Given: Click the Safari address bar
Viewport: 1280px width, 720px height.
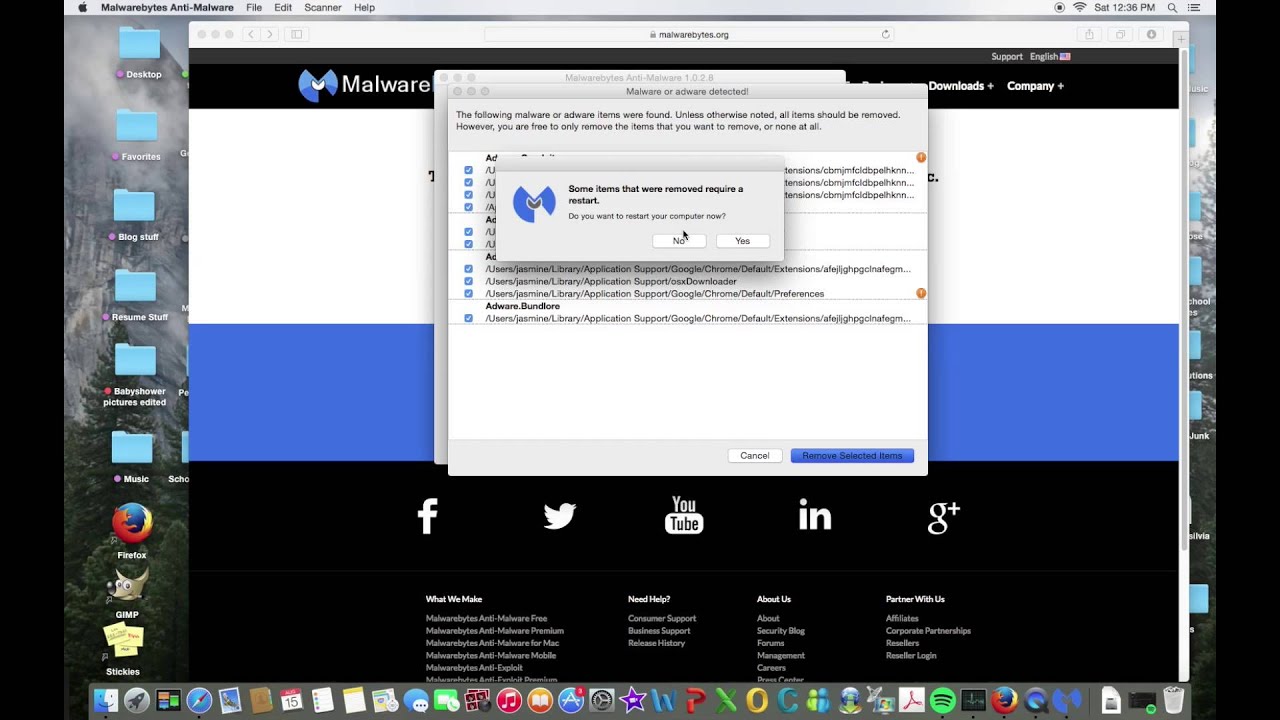Looking at the screenshot, I should point(689,34).
